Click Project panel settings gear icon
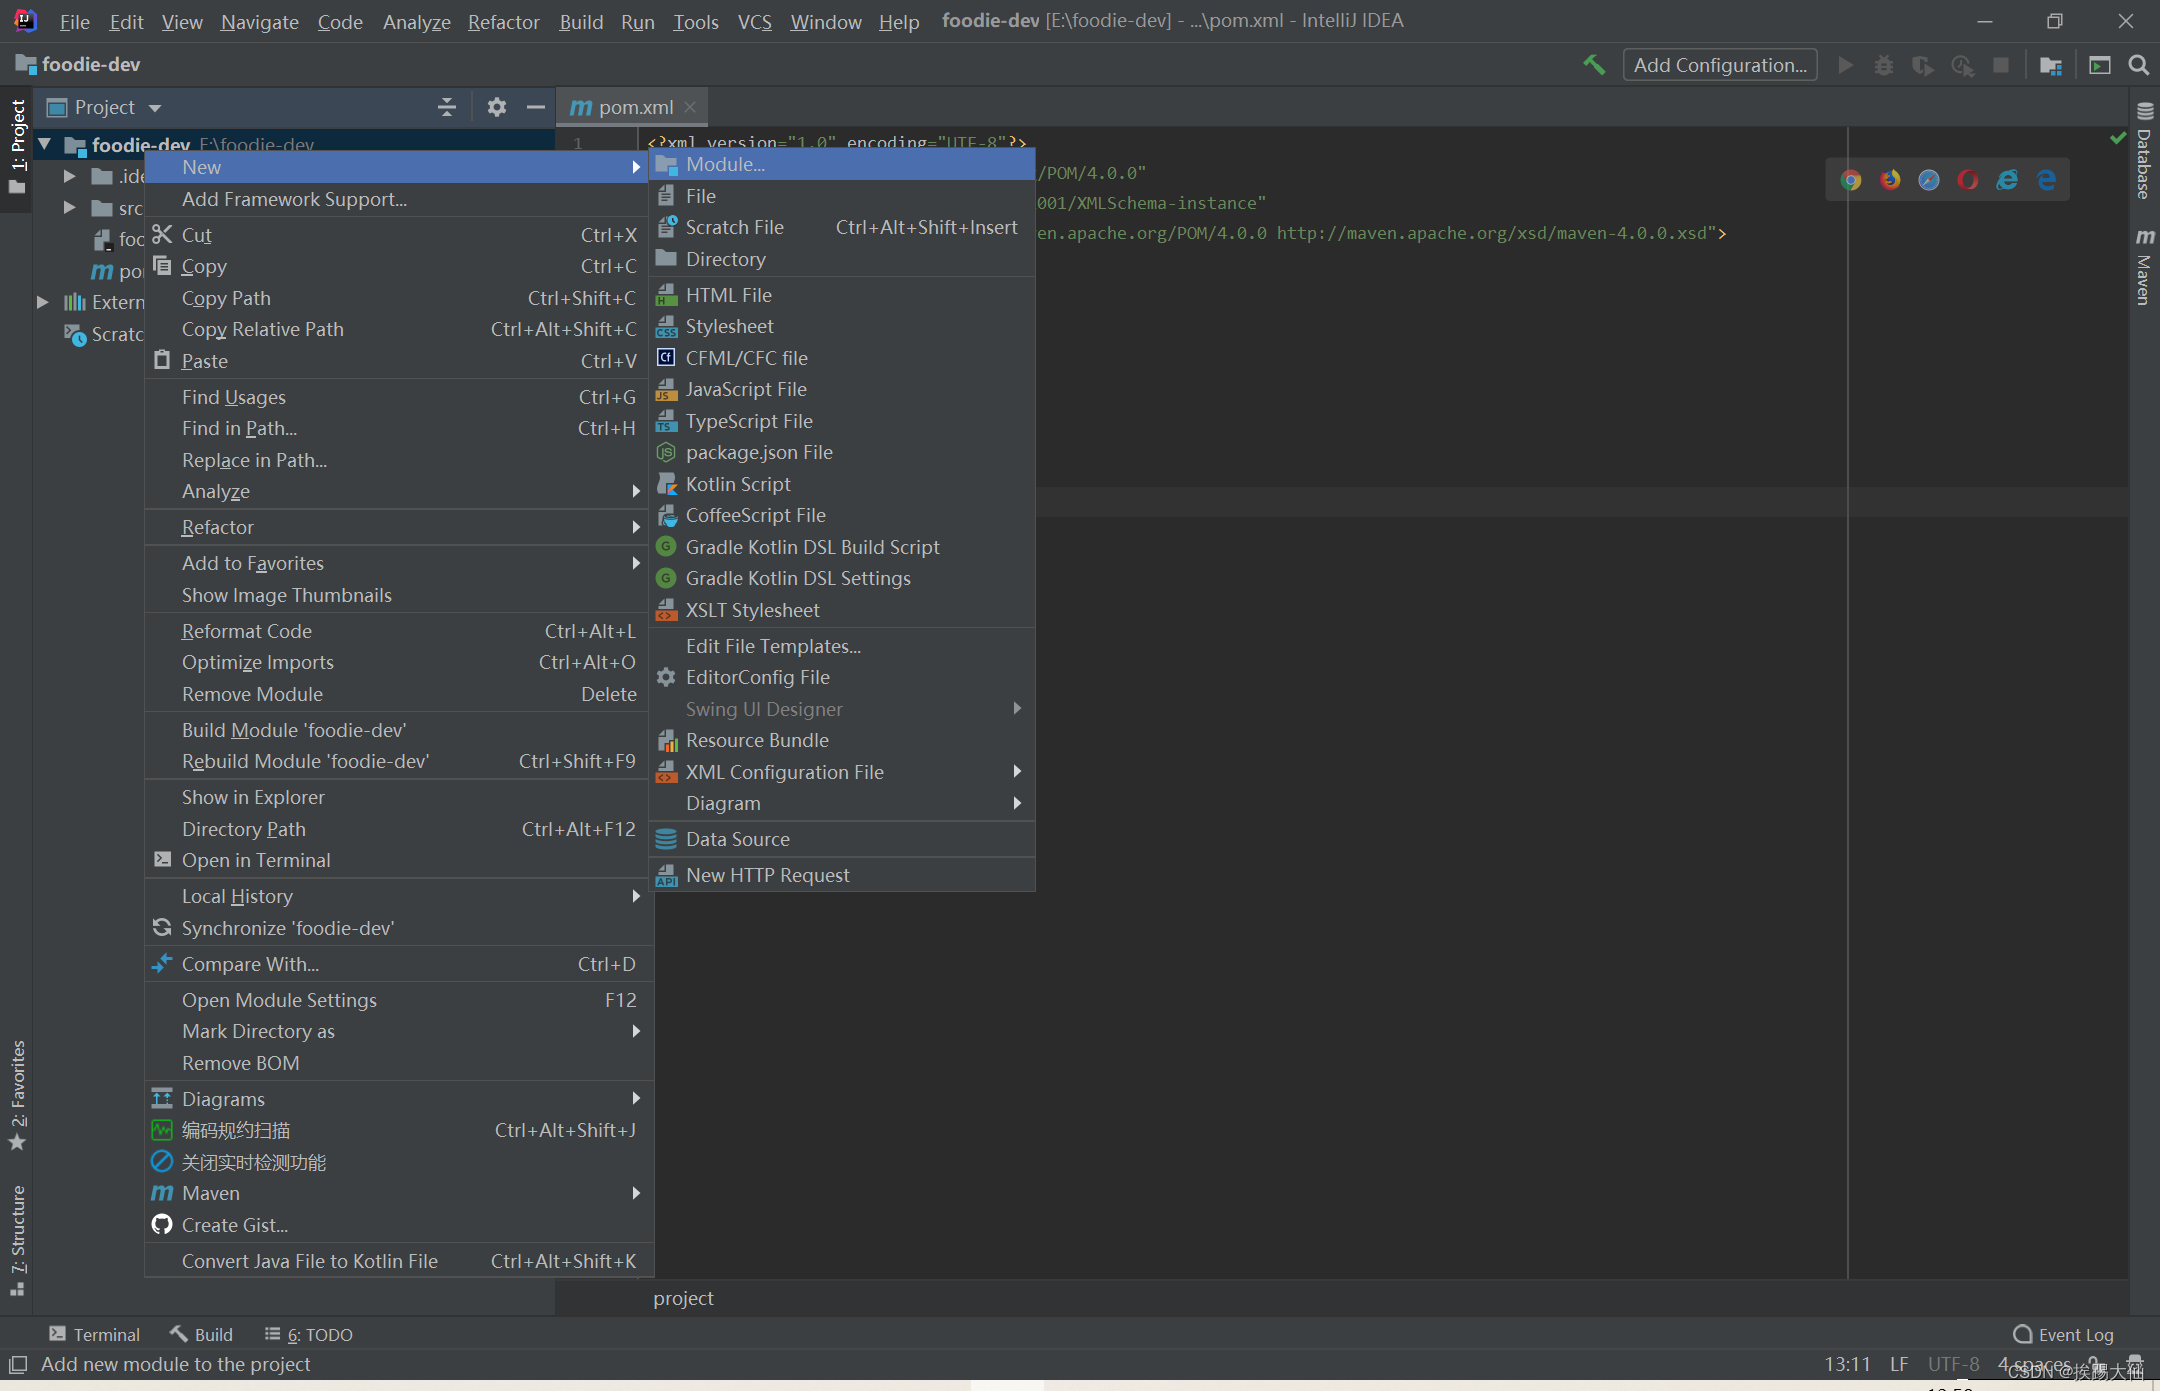Image resolution: width=2160 pixels, height=1391 pixels. 497,107
